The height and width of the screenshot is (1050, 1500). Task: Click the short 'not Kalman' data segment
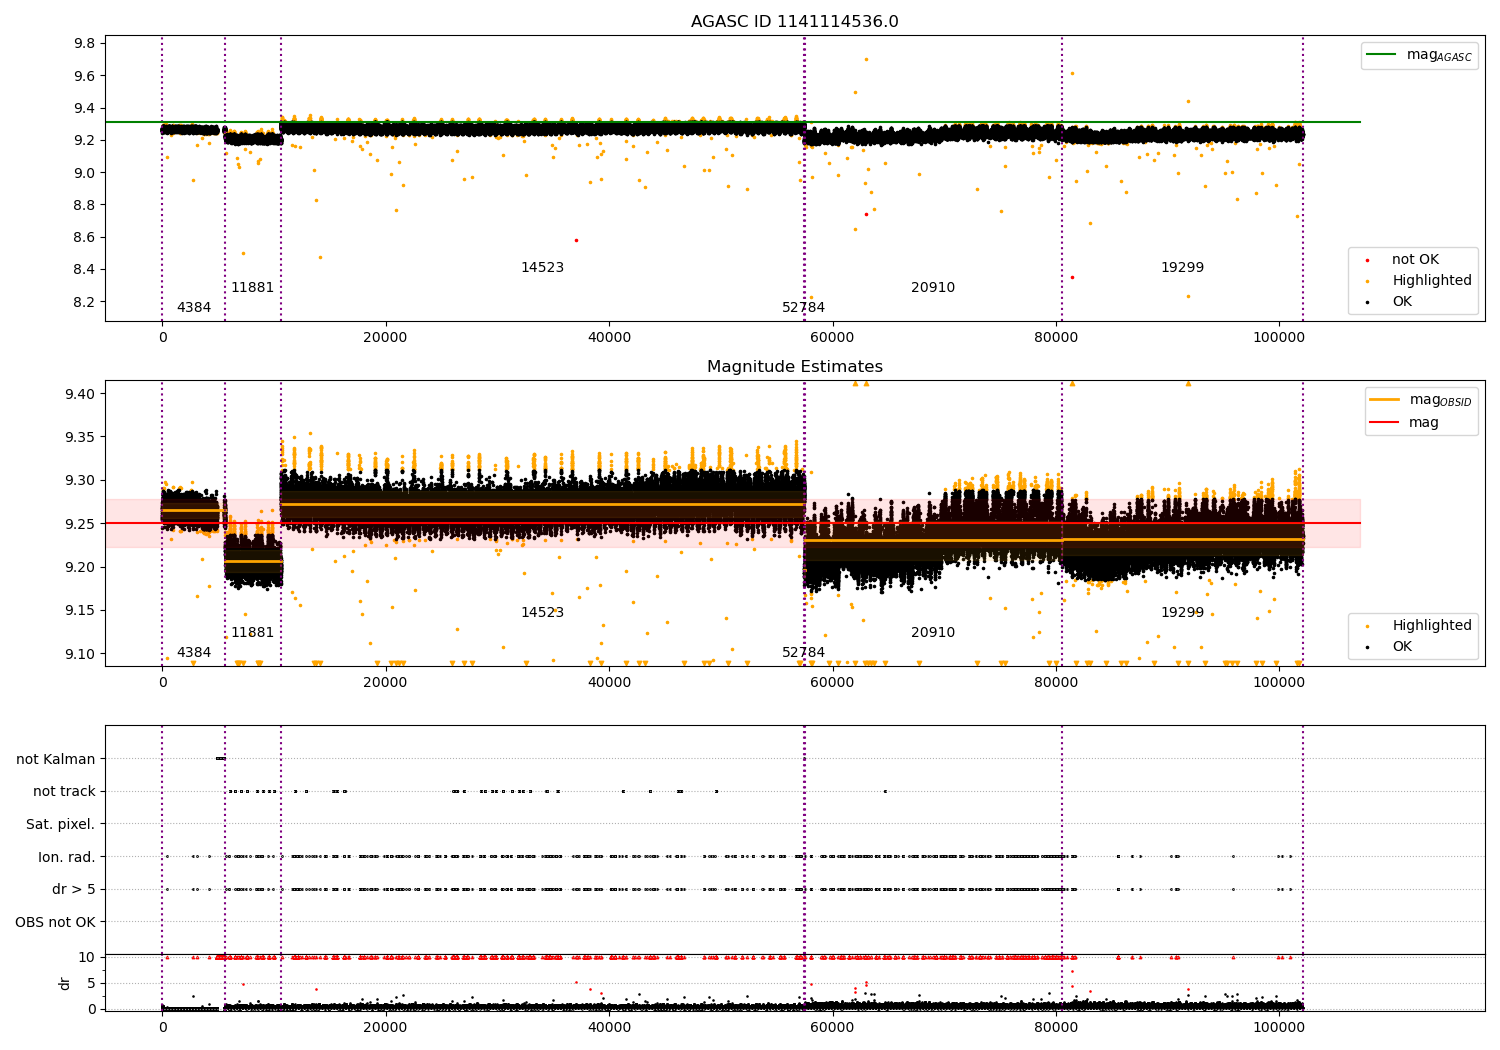221,758
